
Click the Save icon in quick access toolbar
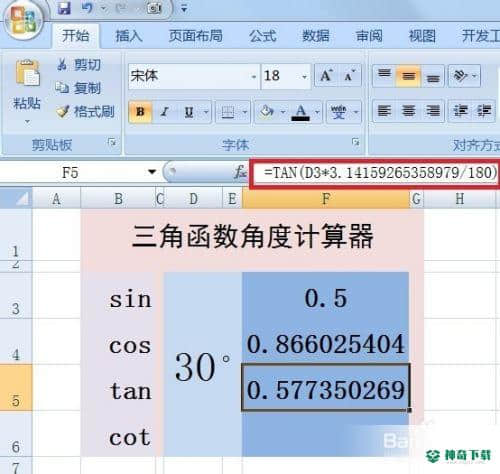[x=64, y=8]
